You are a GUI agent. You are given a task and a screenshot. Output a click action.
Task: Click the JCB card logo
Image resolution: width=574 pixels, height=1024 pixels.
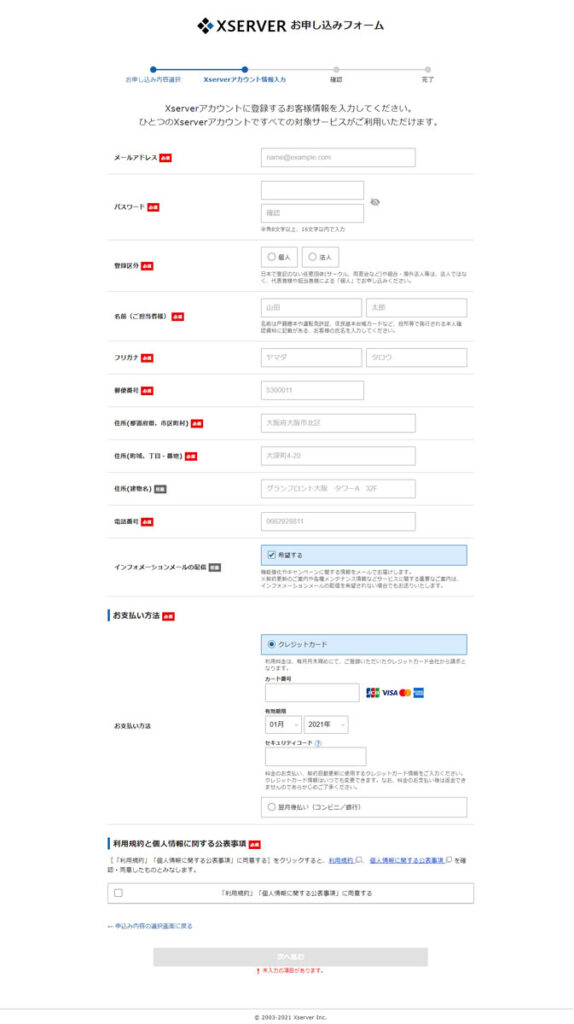click(373, 692)
